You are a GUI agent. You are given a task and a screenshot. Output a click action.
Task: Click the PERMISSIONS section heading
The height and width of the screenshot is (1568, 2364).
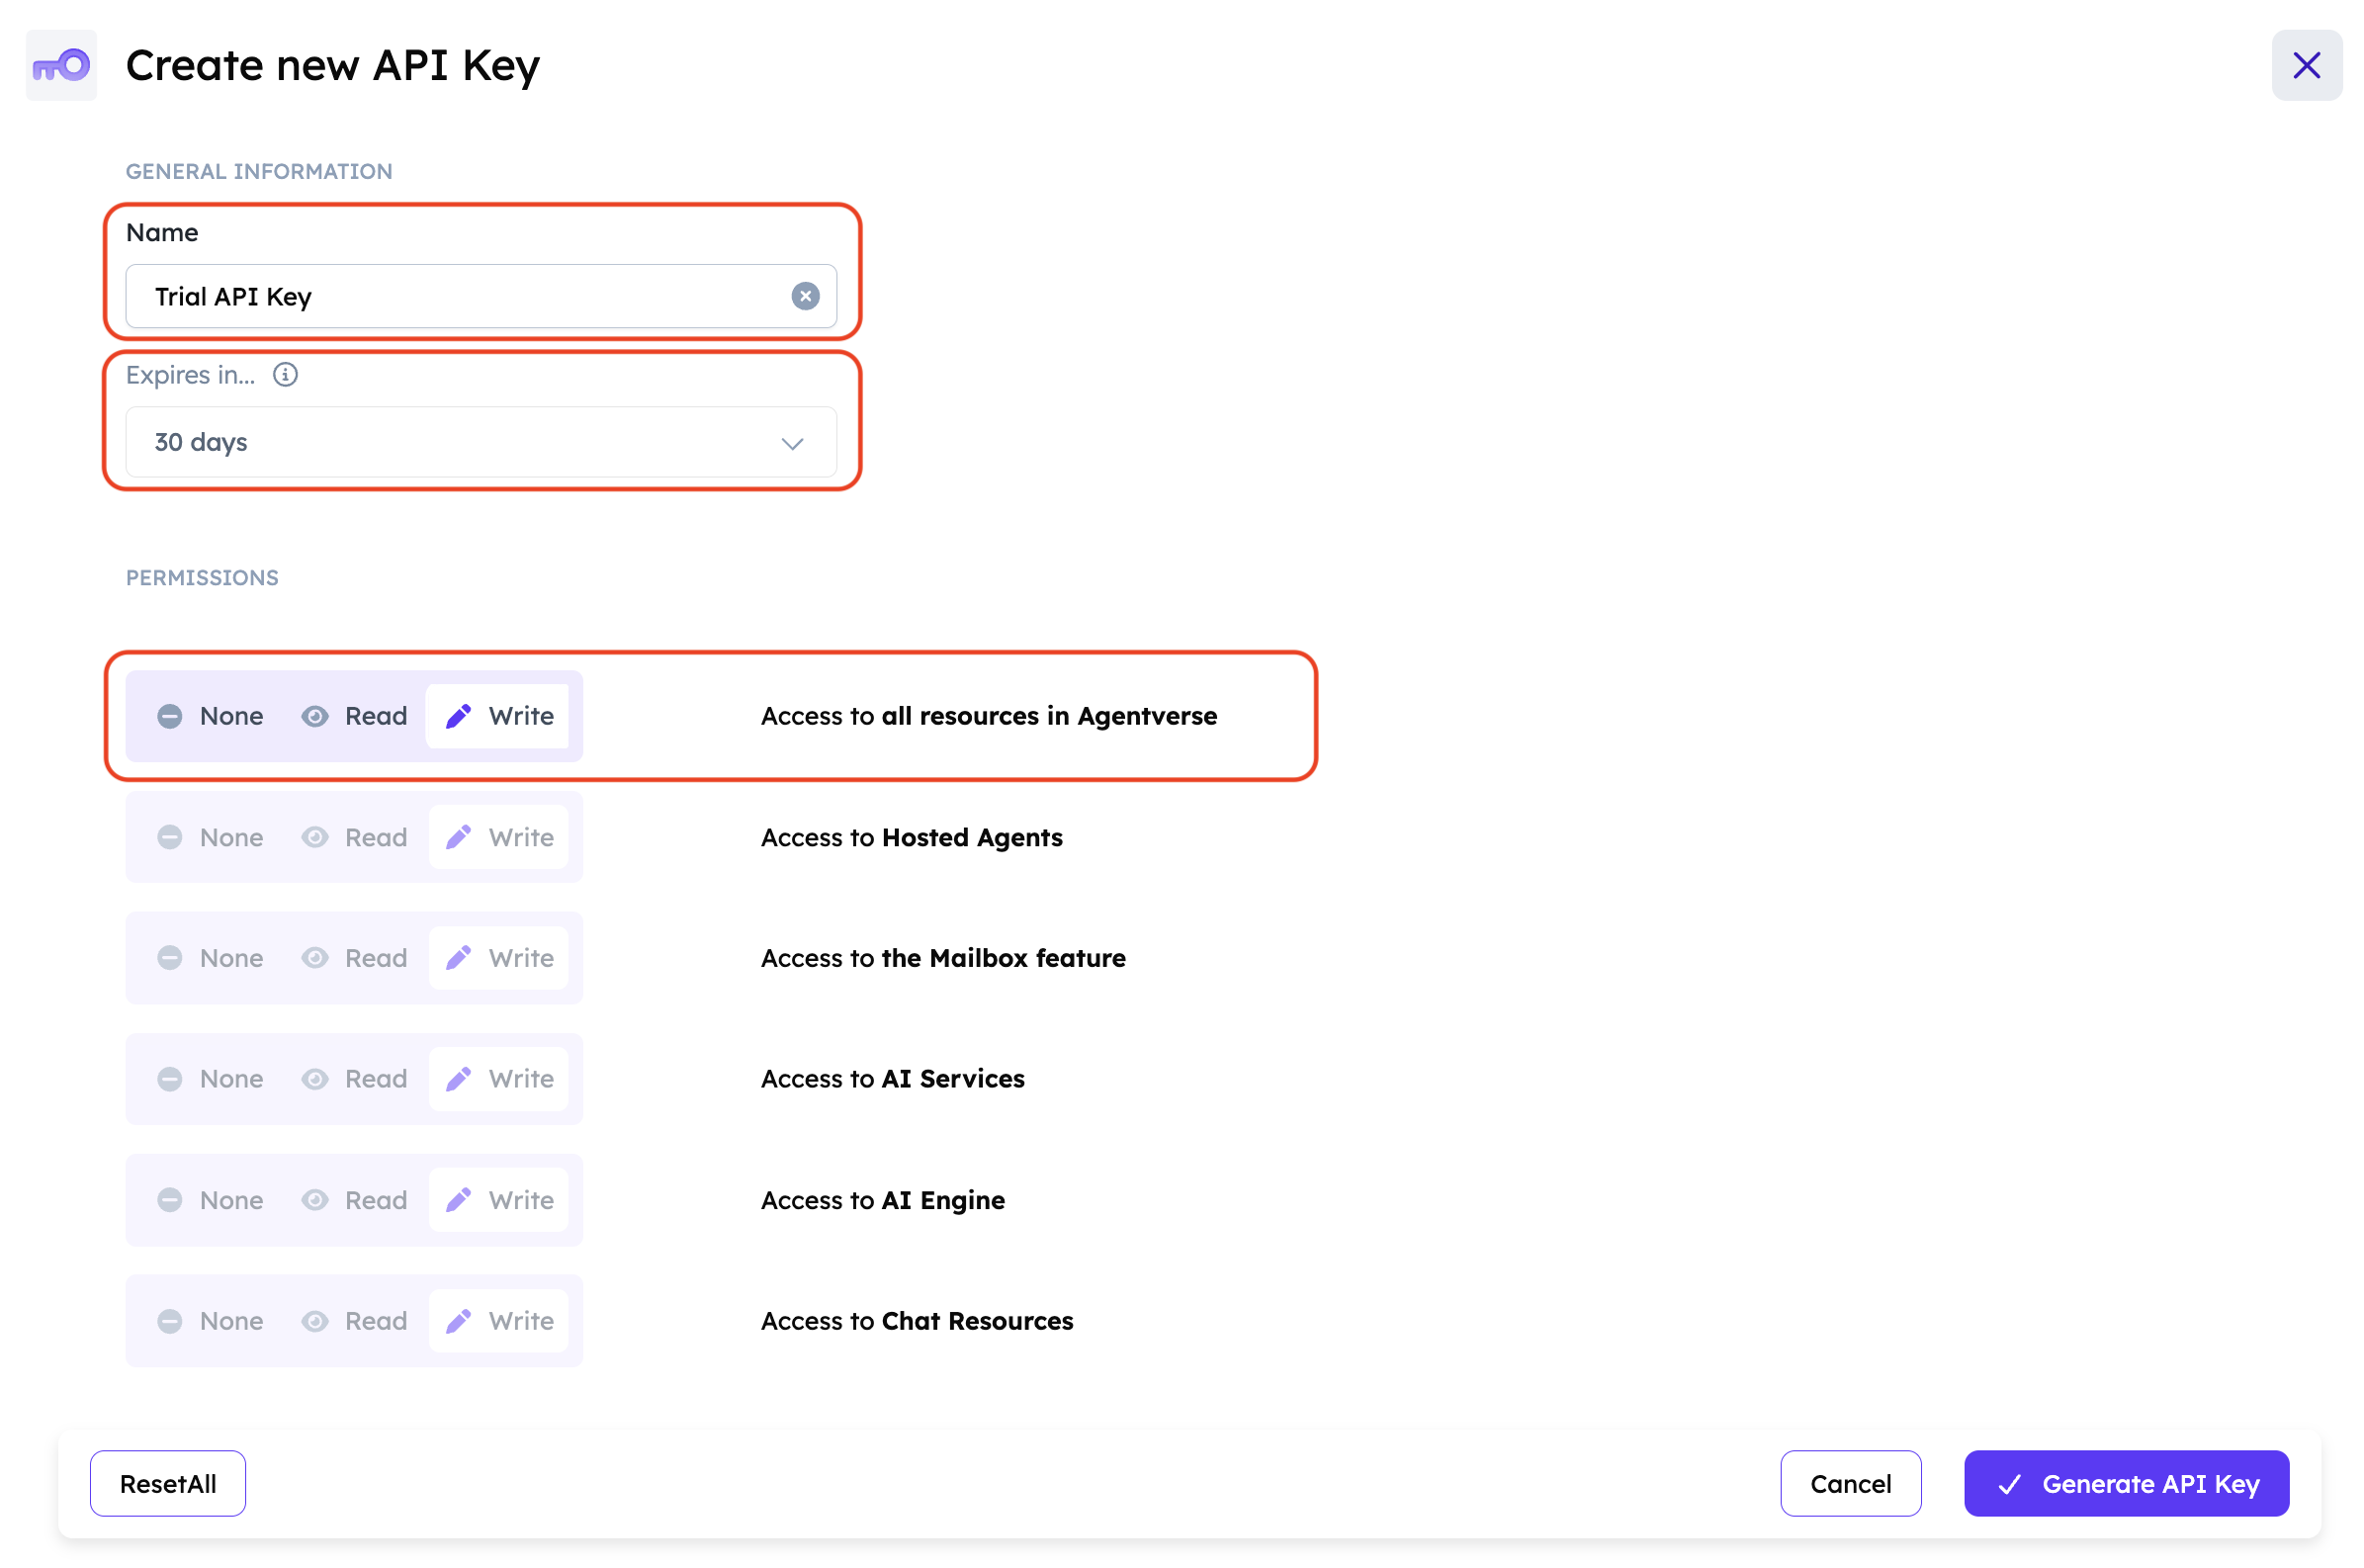pos(202,578)
